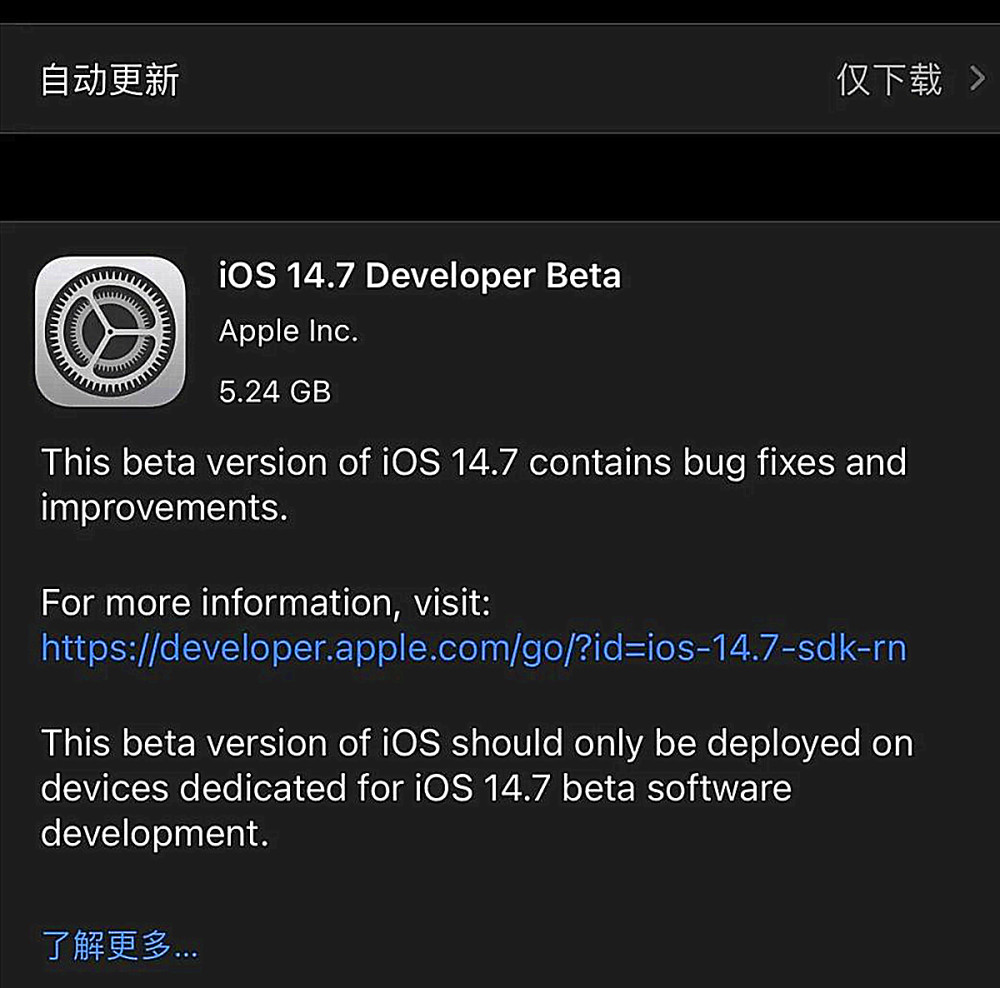This screenshot has height=988, width=1000.
Task: Tap the empty middle of the 自动更新 row
Action: click(x=500, y=79)
